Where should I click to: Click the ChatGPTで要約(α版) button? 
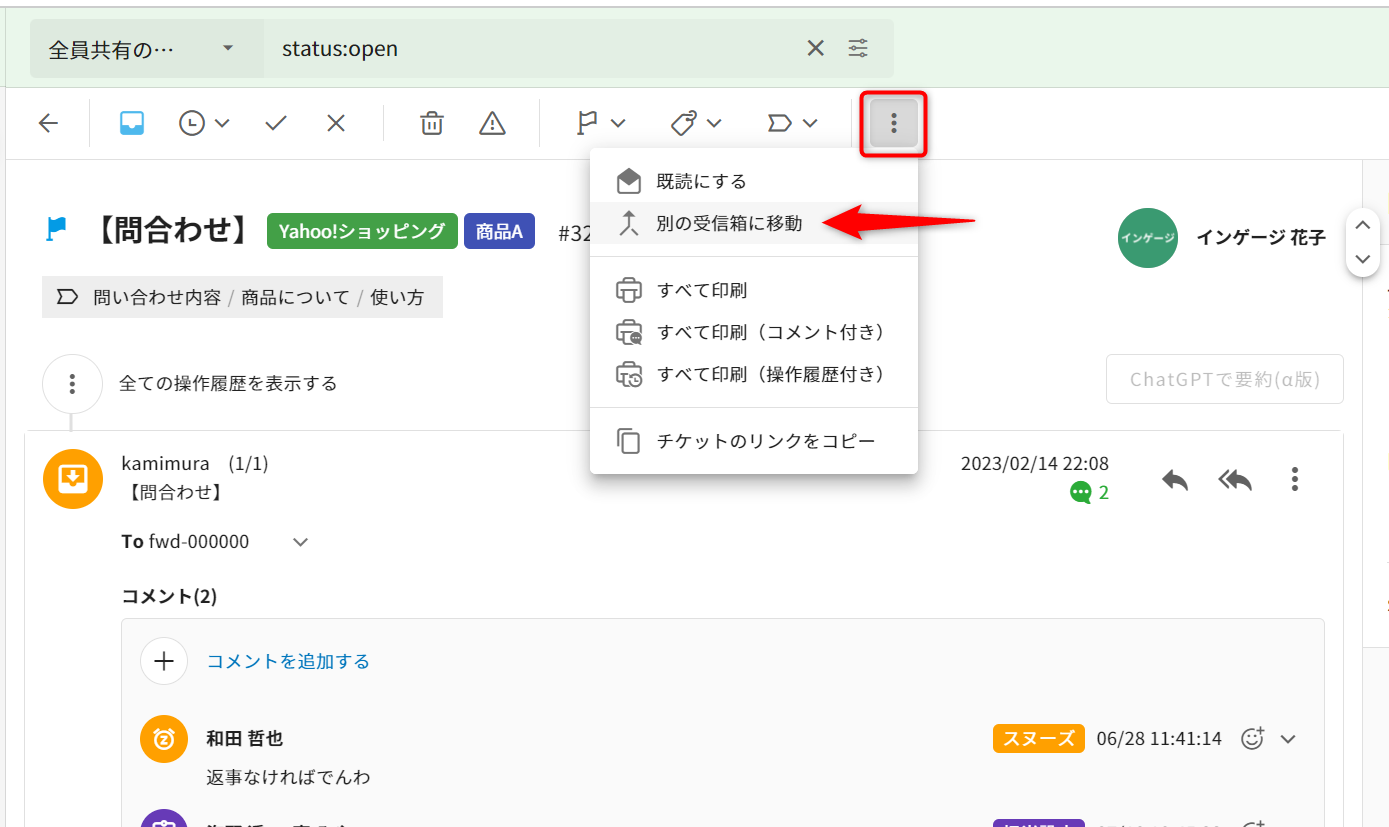[1224, 379]
